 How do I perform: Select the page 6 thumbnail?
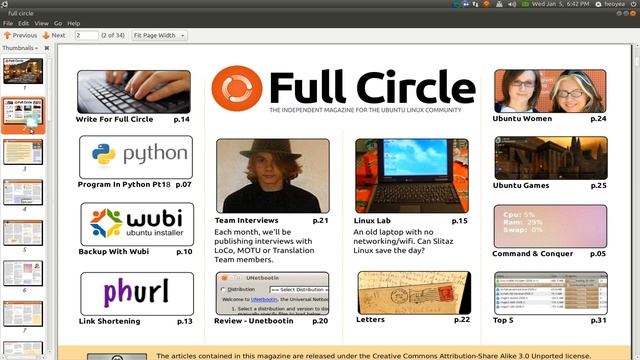pyautogui.click(x=23, y=273)
